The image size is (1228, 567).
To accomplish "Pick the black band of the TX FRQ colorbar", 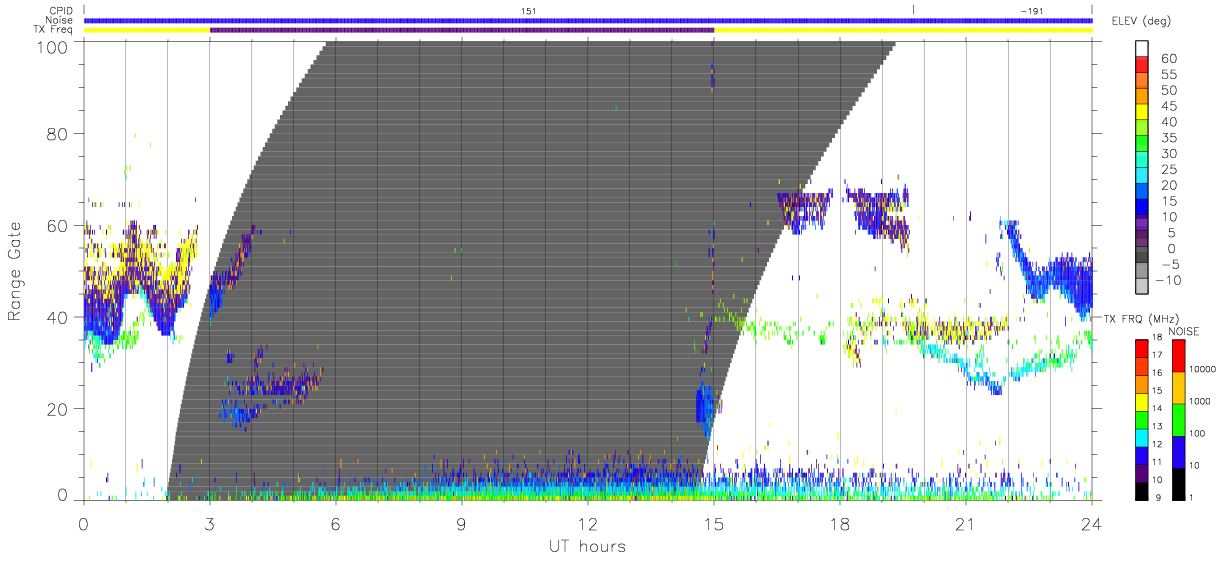I will pyautogui.click(x=1142, y=492).
